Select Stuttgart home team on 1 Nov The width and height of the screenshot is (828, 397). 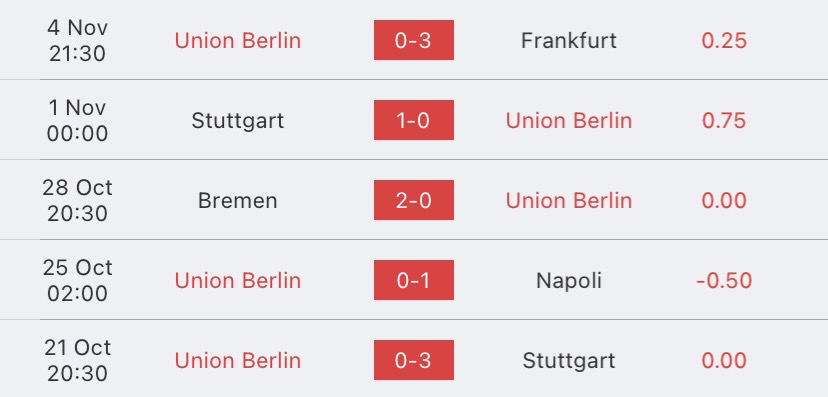pos(238,121)
